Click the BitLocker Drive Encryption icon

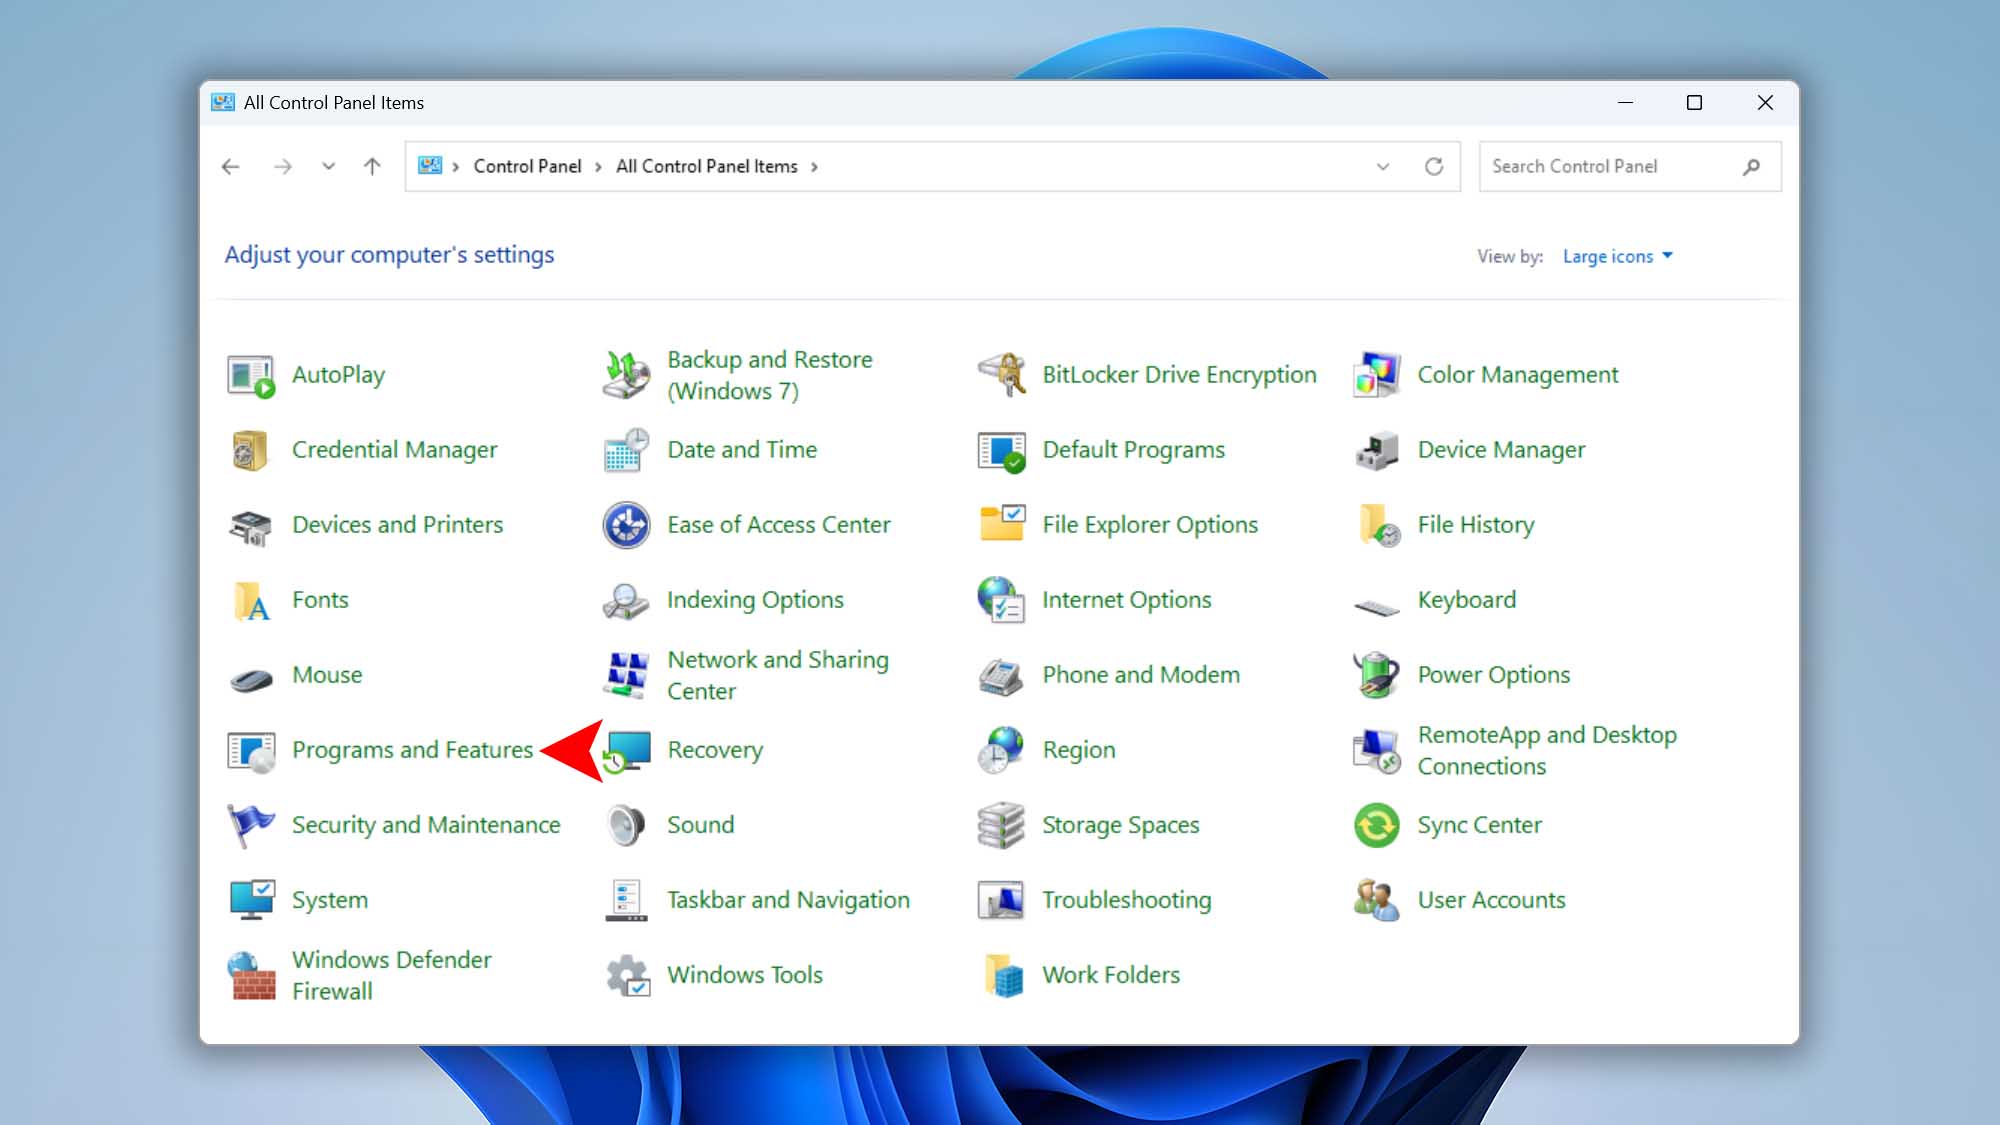[1002, 376]
